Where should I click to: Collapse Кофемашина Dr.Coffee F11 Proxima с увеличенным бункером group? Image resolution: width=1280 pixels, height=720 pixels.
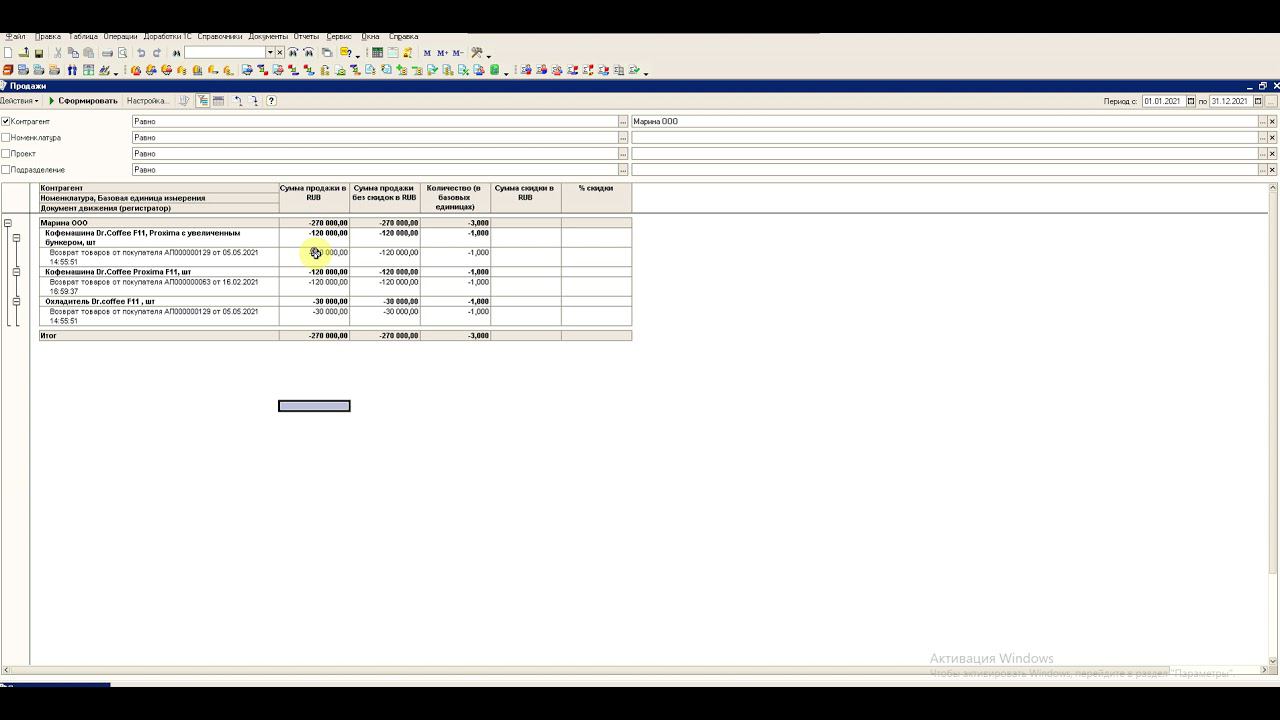[x=16, y=238]
